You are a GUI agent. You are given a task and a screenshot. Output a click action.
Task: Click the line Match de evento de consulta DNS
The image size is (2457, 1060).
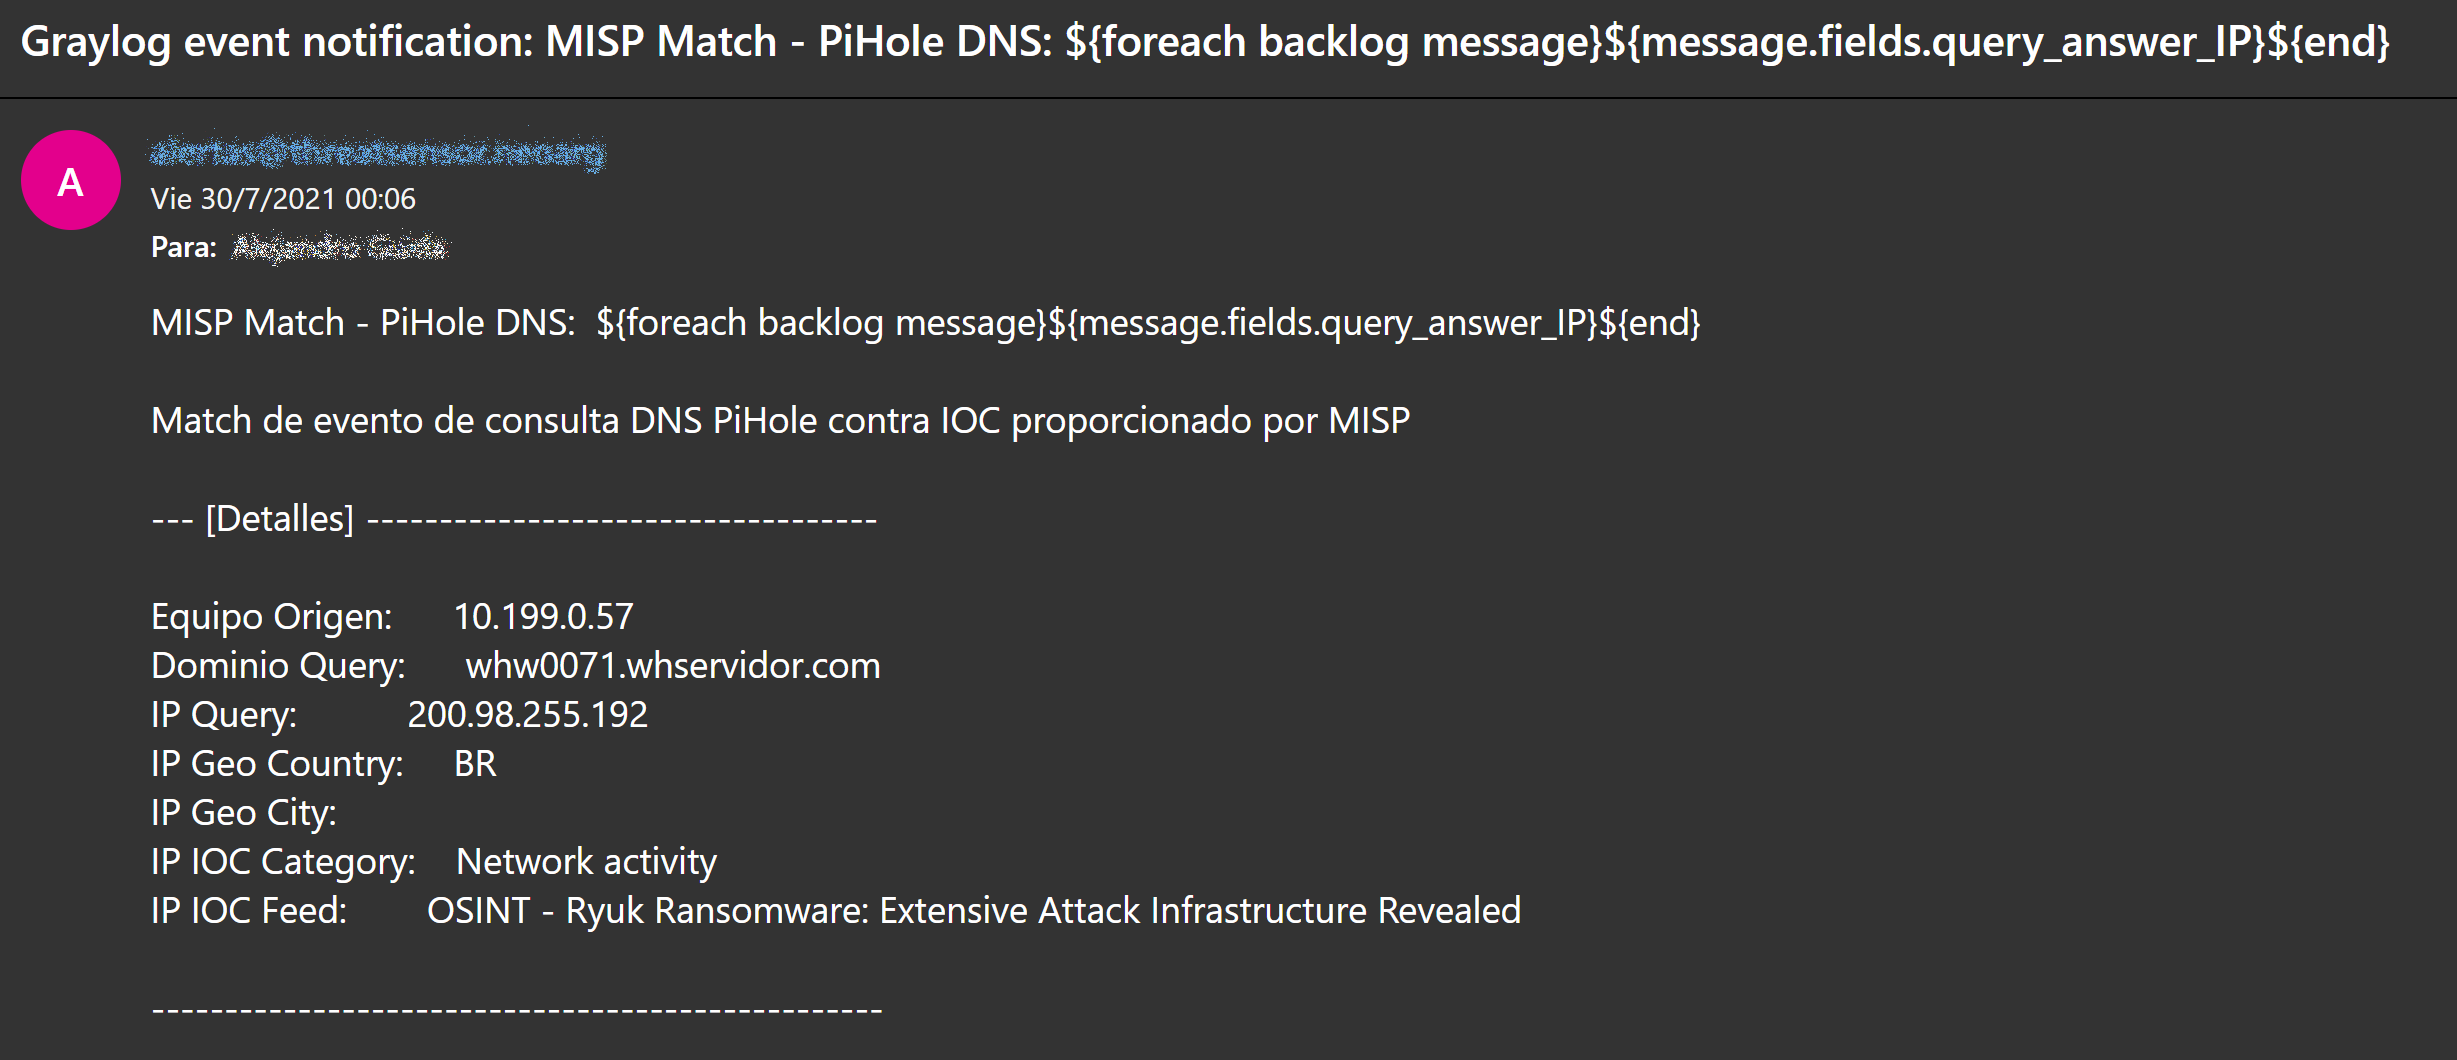pos(780,421)
